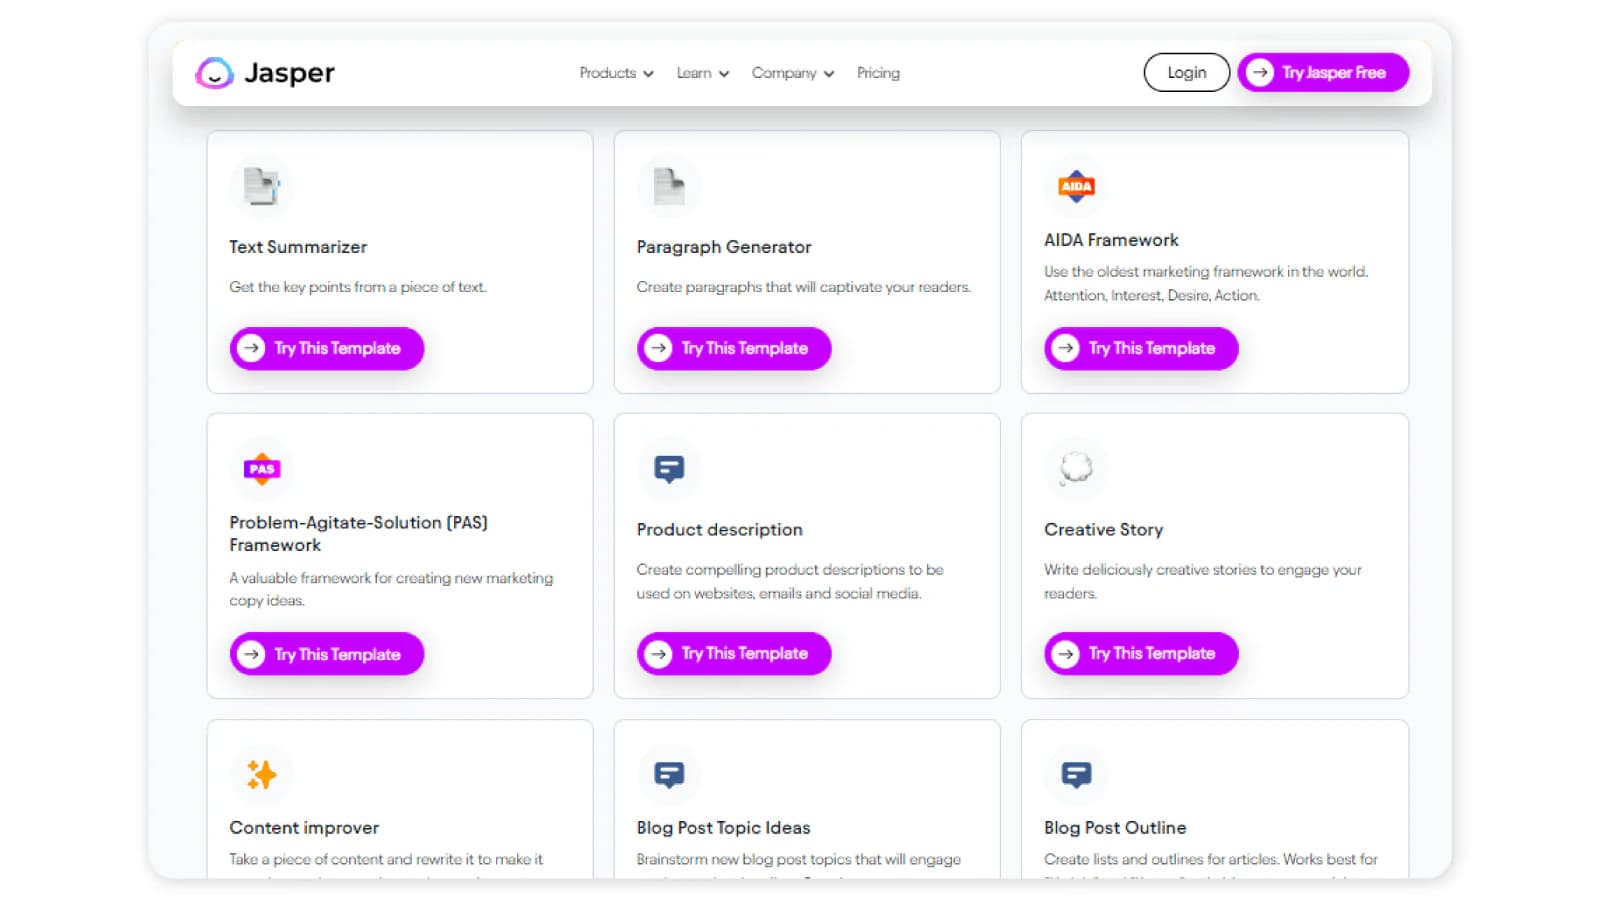Try the Problem-Agitate-Solution Framework template
The height and width of the screenshot is (900, 1600).
click(x=327, y=654)
